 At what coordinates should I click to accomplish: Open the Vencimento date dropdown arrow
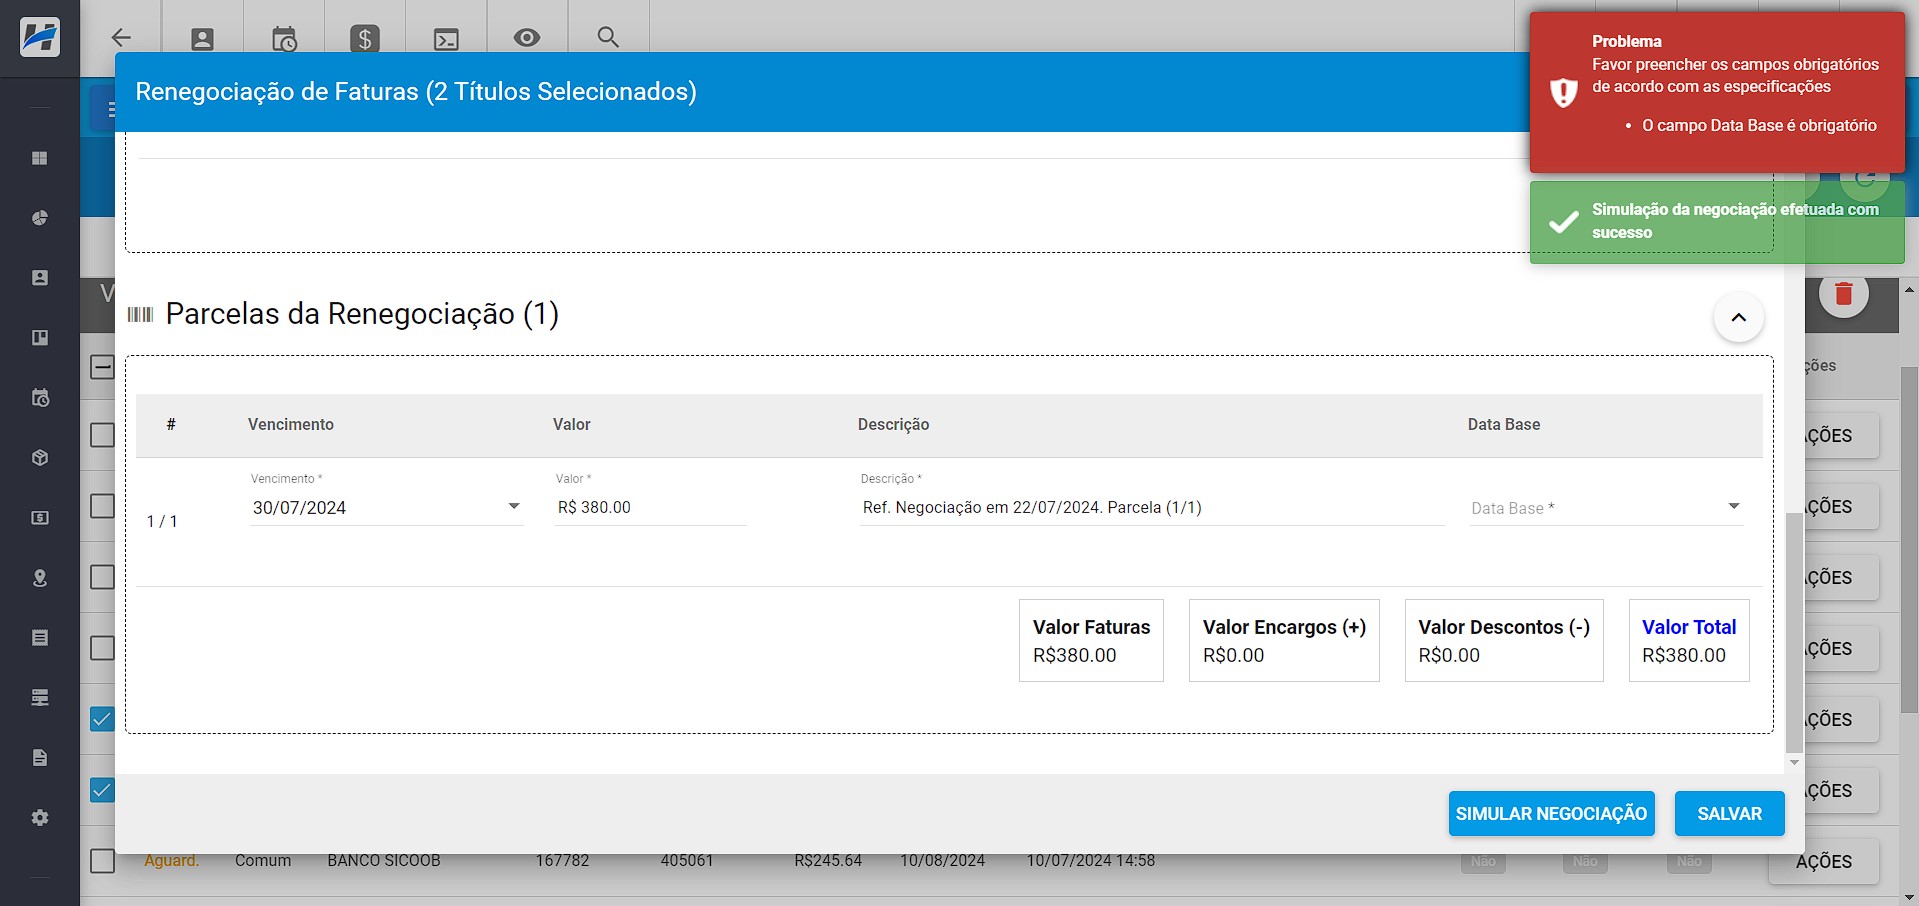pos(514,506)
